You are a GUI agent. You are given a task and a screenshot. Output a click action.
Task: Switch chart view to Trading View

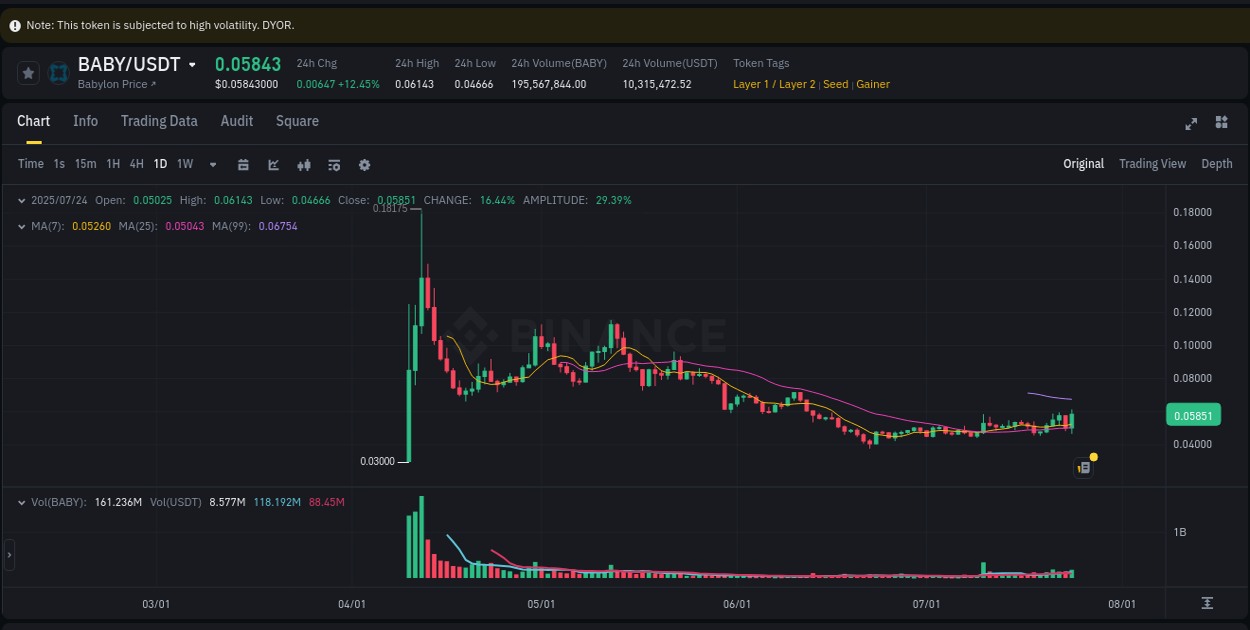click(1152, 163)
